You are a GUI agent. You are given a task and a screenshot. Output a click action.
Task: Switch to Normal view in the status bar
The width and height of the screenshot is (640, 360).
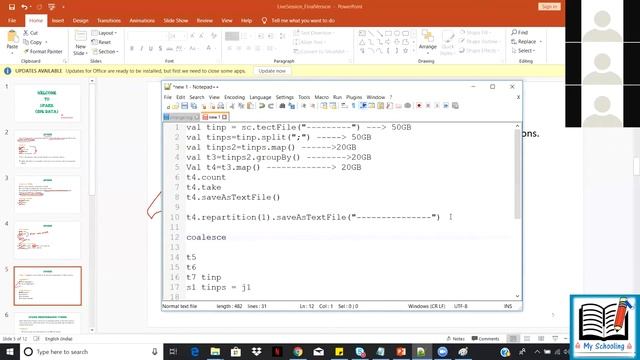pyautogui.click(x=513, y=339)
